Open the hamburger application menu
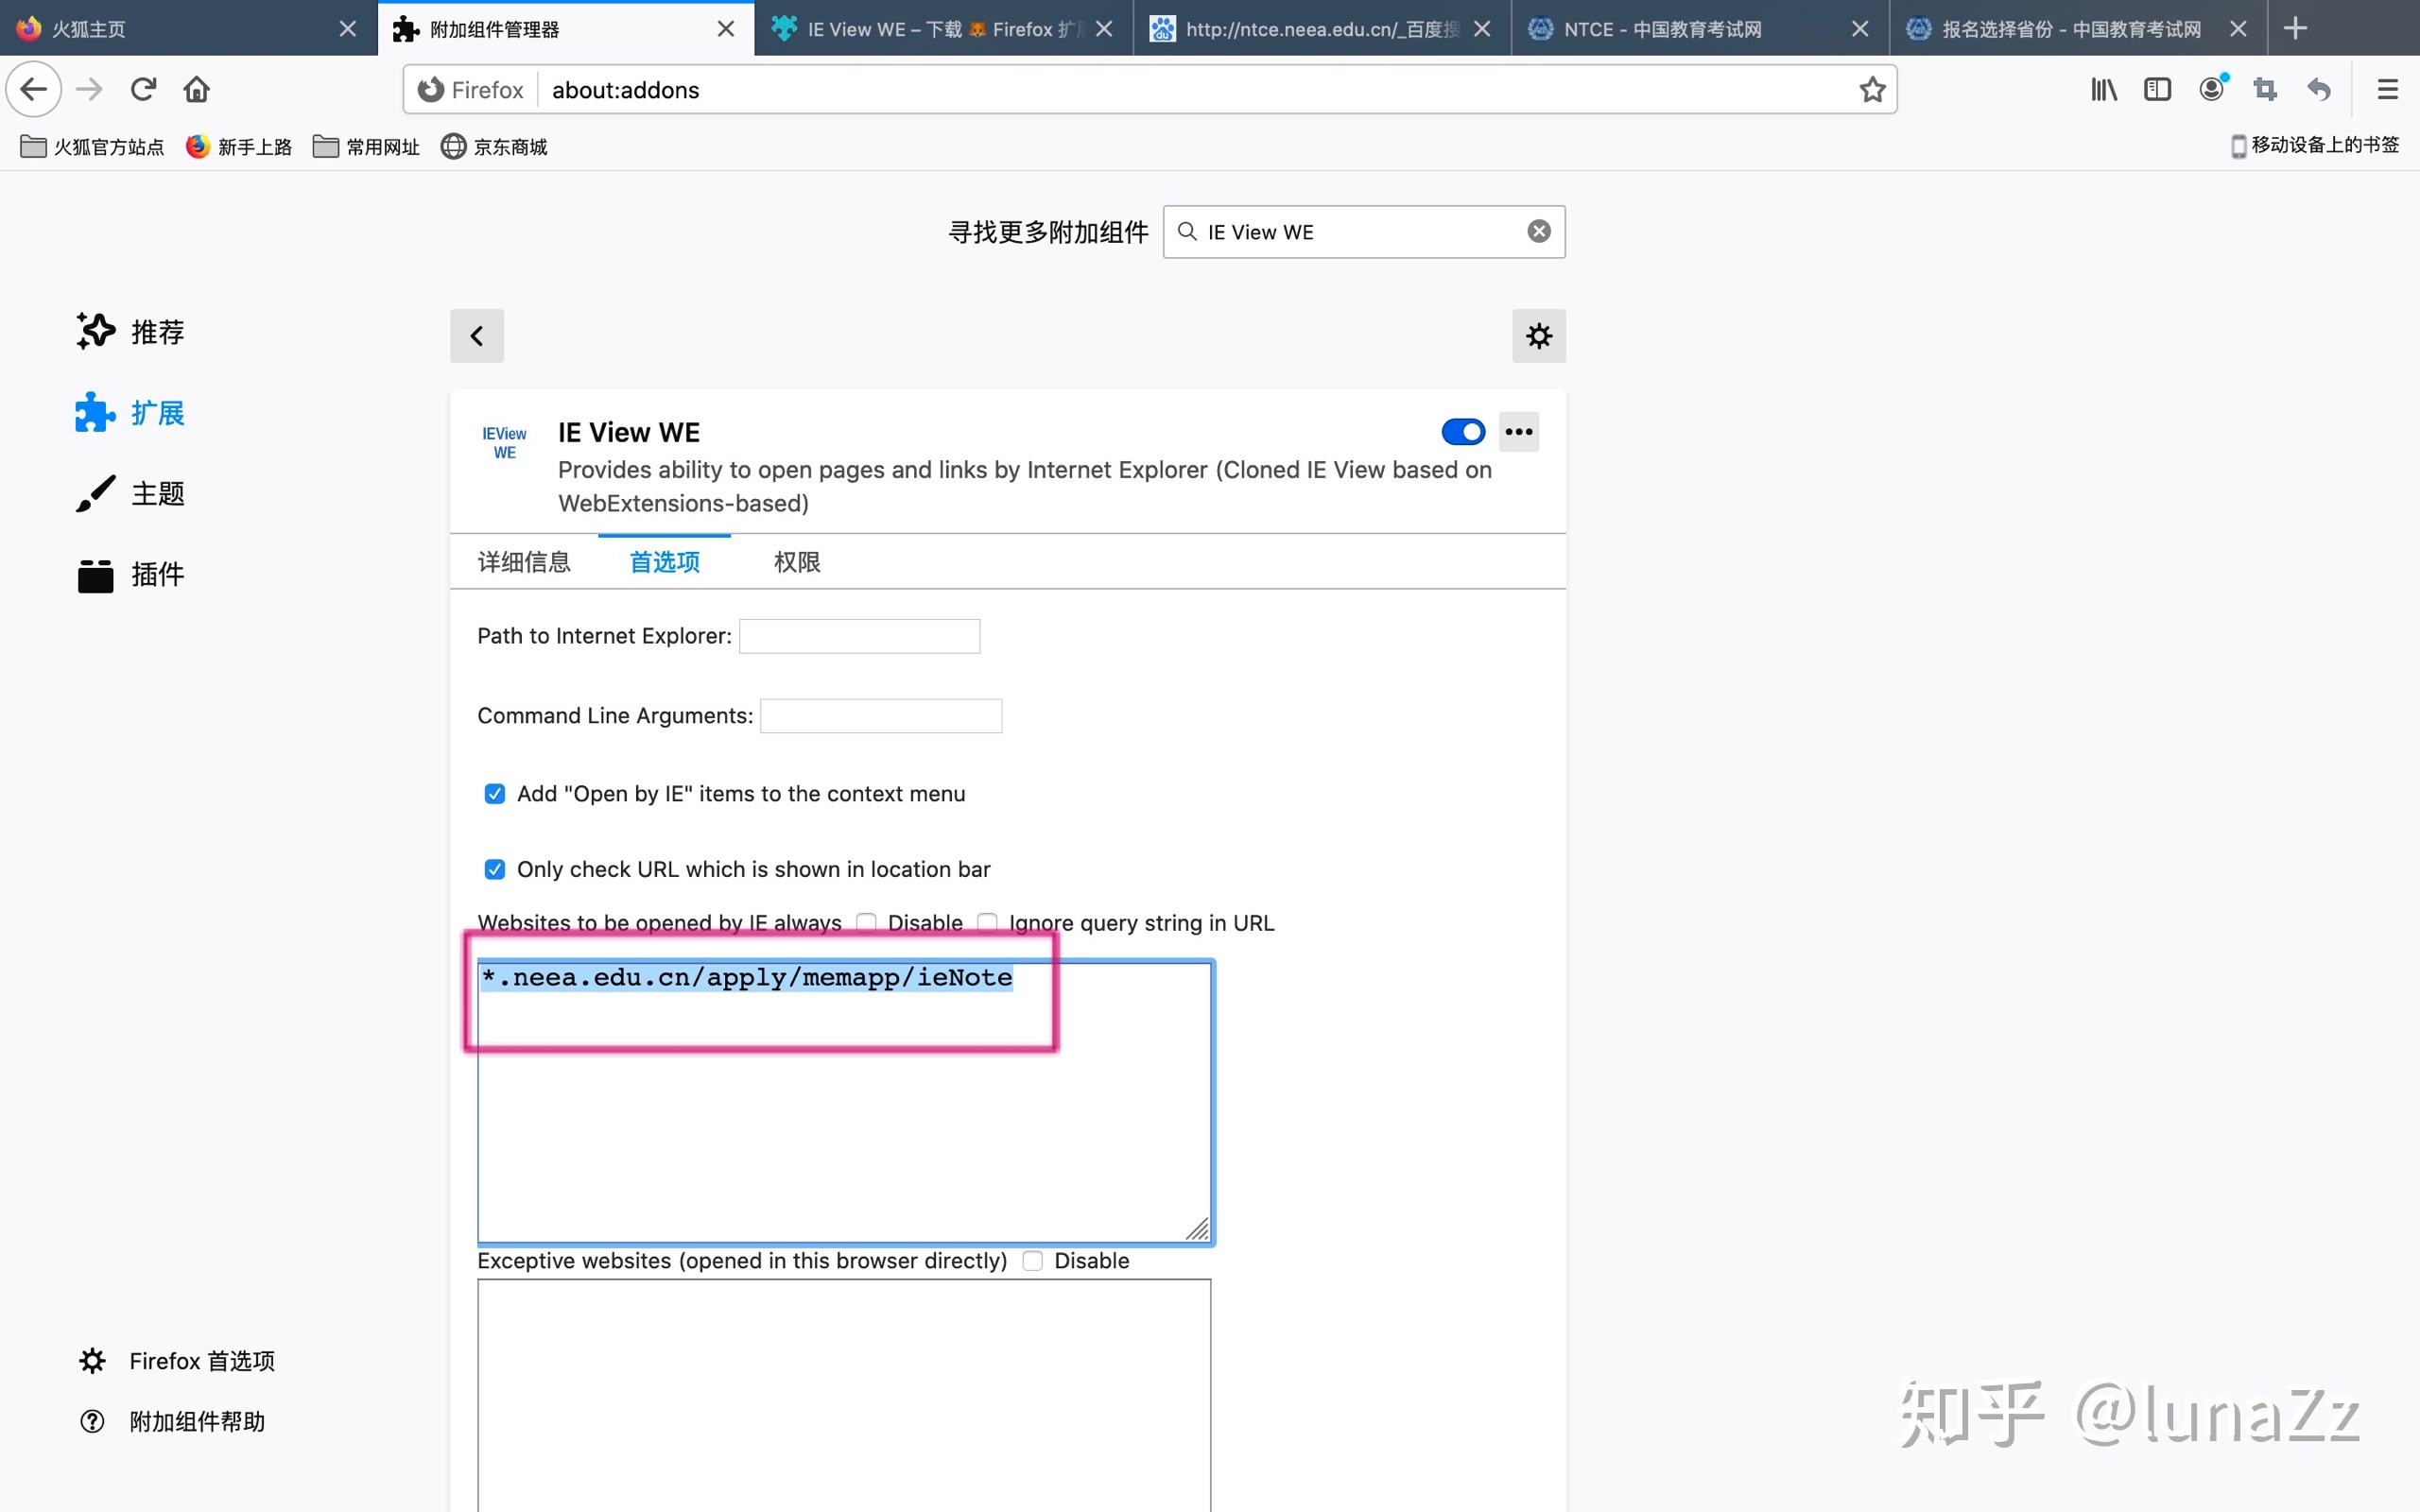 click(x=2388, y=90)
